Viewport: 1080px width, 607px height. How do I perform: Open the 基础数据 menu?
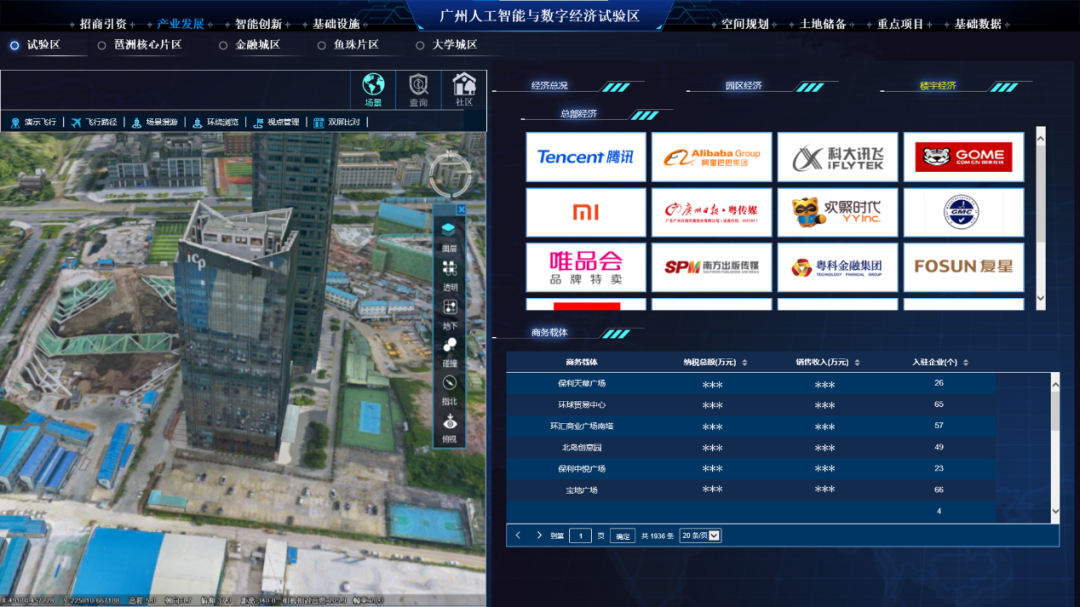coord(978,24)
